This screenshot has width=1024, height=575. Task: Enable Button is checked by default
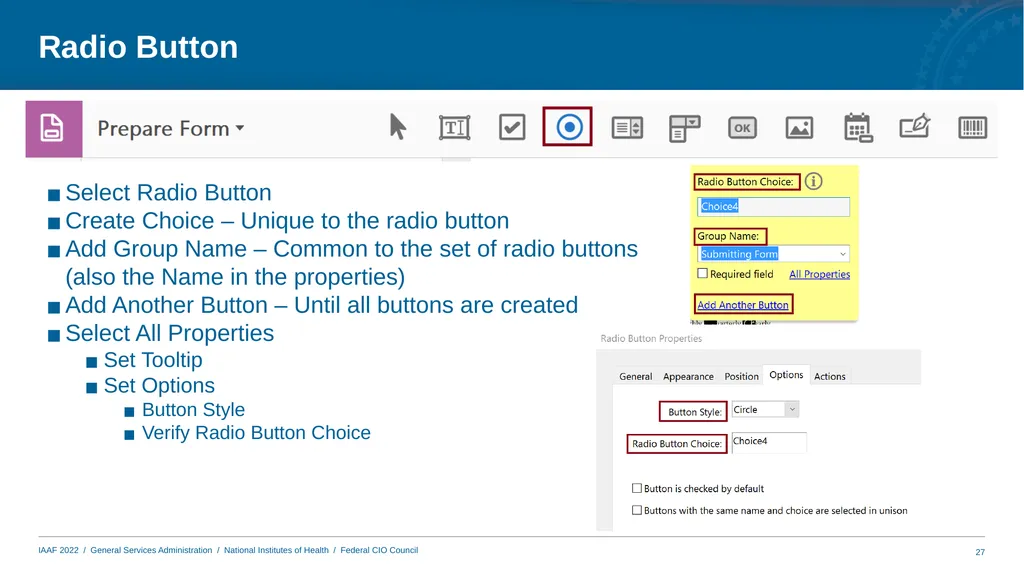click(637, 488)
